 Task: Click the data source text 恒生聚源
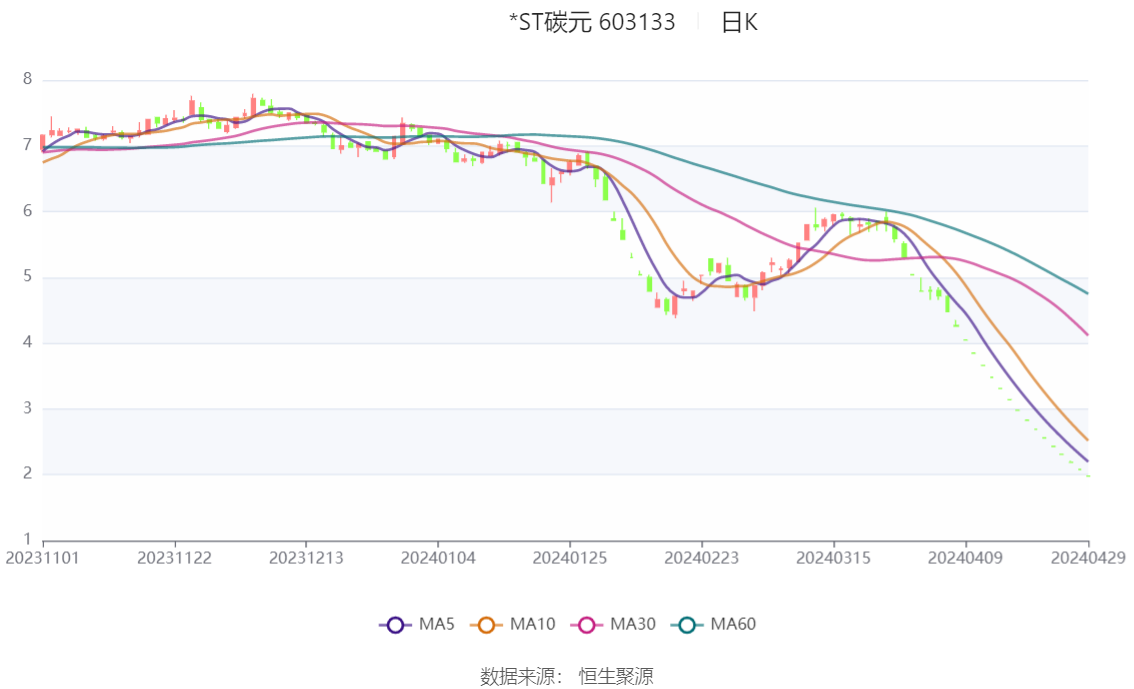[616, 677]
